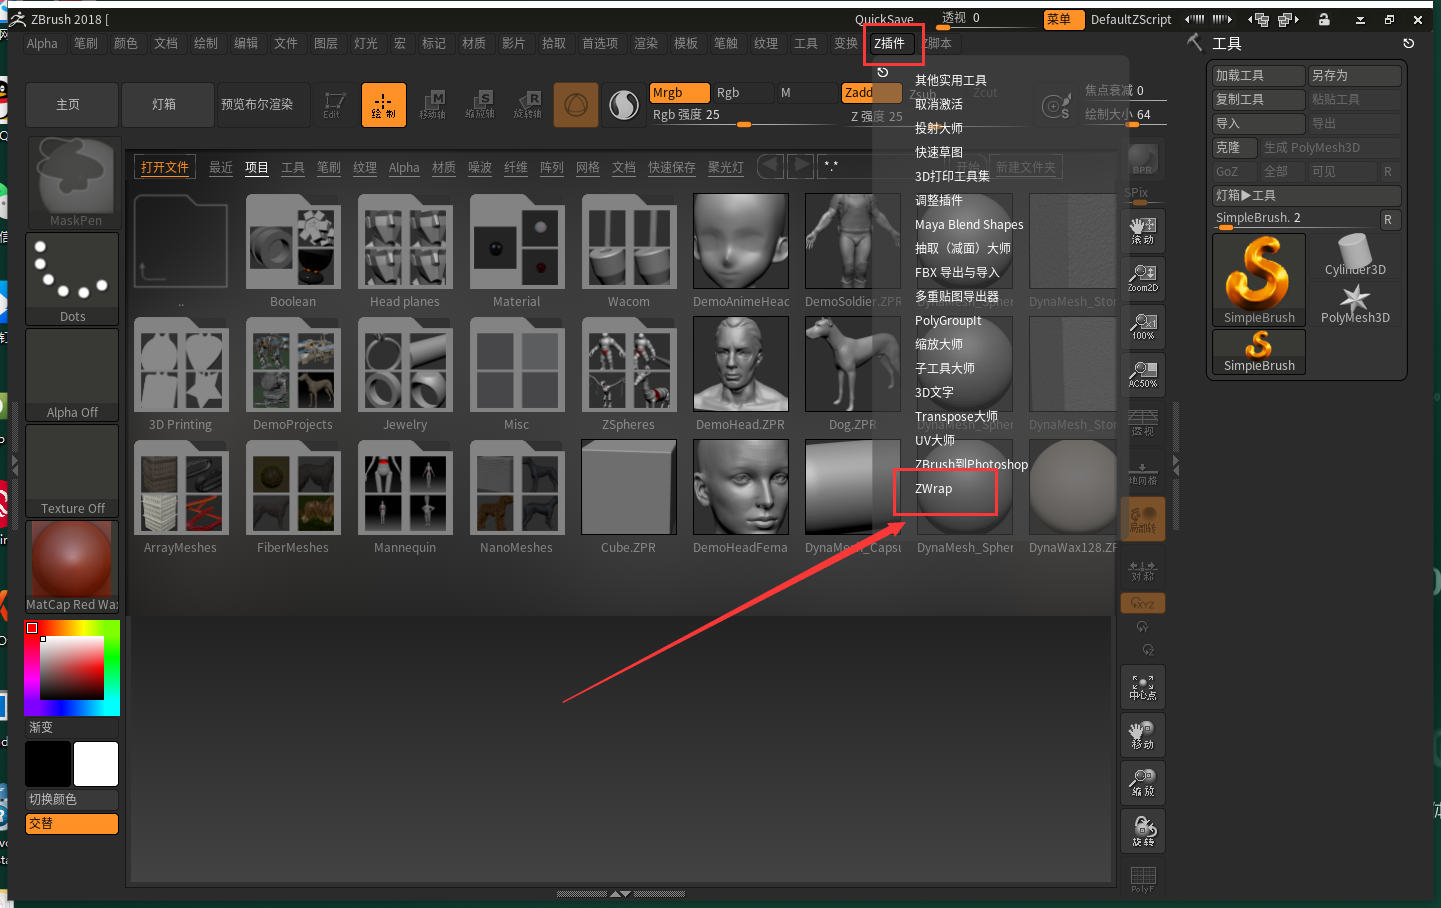Open the Alpha Off selector
1441x908 pixels.
pyautogui.click(x=73, y=375)
